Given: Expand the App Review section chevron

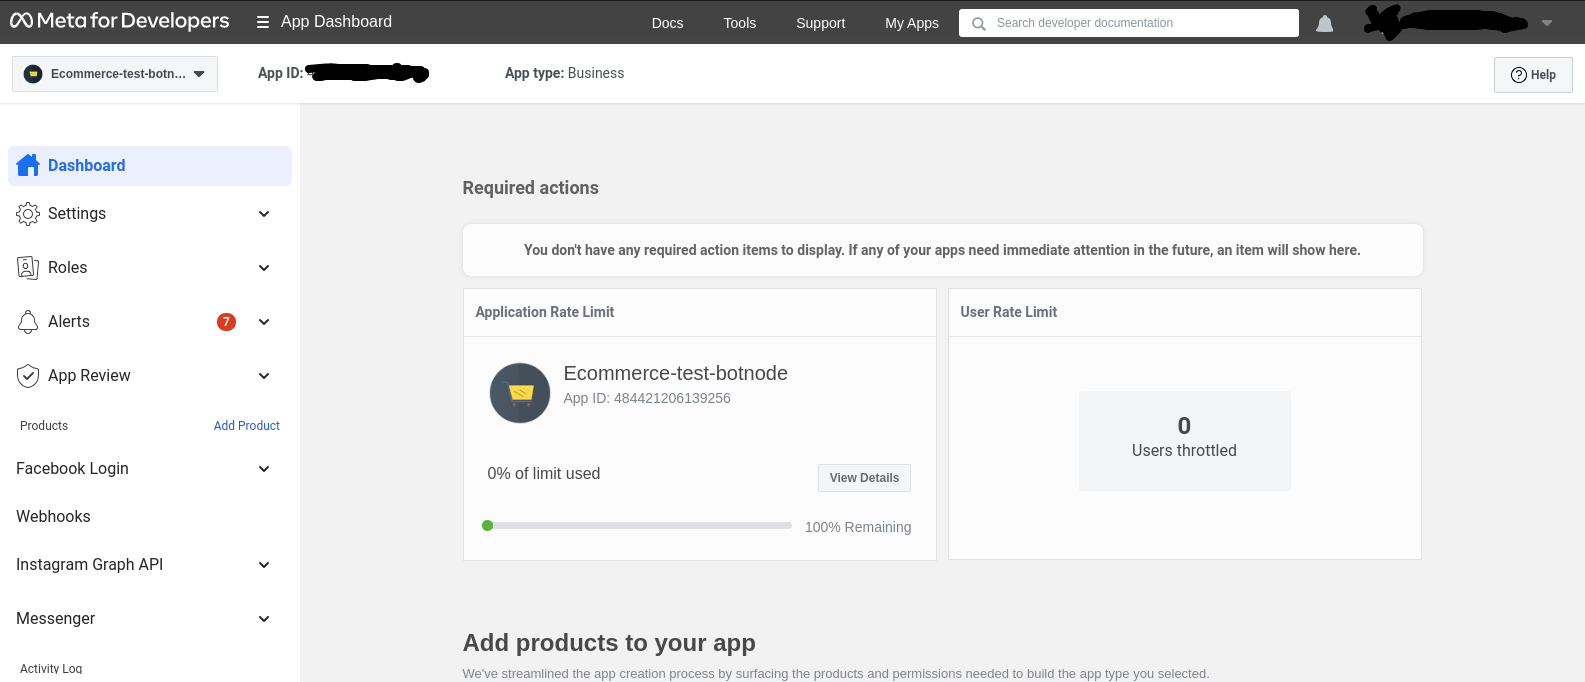Looking at the screenshot, I should [264, 375].
